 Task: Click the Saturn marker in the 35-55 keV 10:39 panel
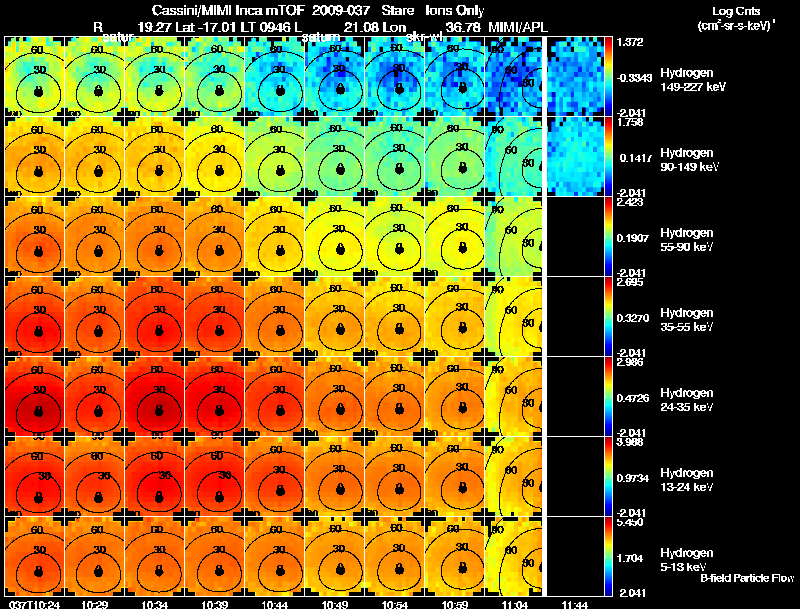[x=219, y=330]
